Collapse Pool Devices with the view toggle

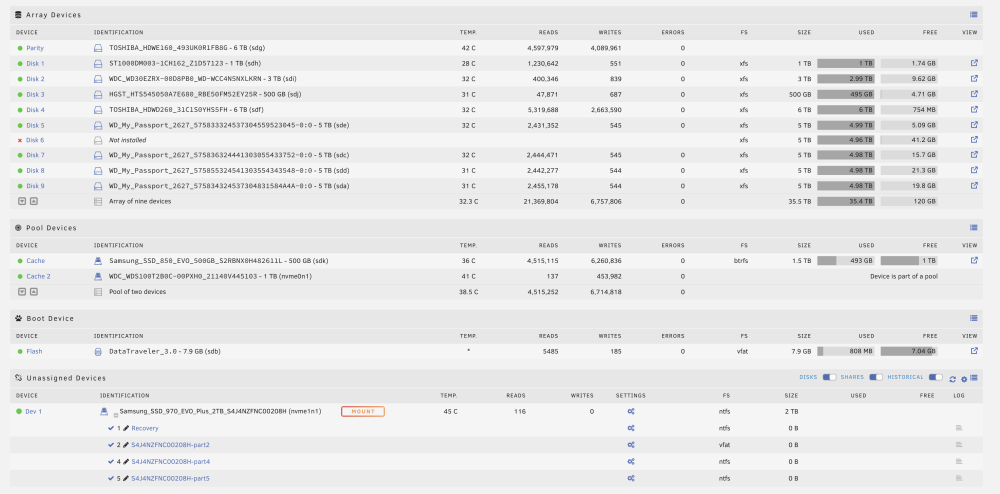click(974, 228)
